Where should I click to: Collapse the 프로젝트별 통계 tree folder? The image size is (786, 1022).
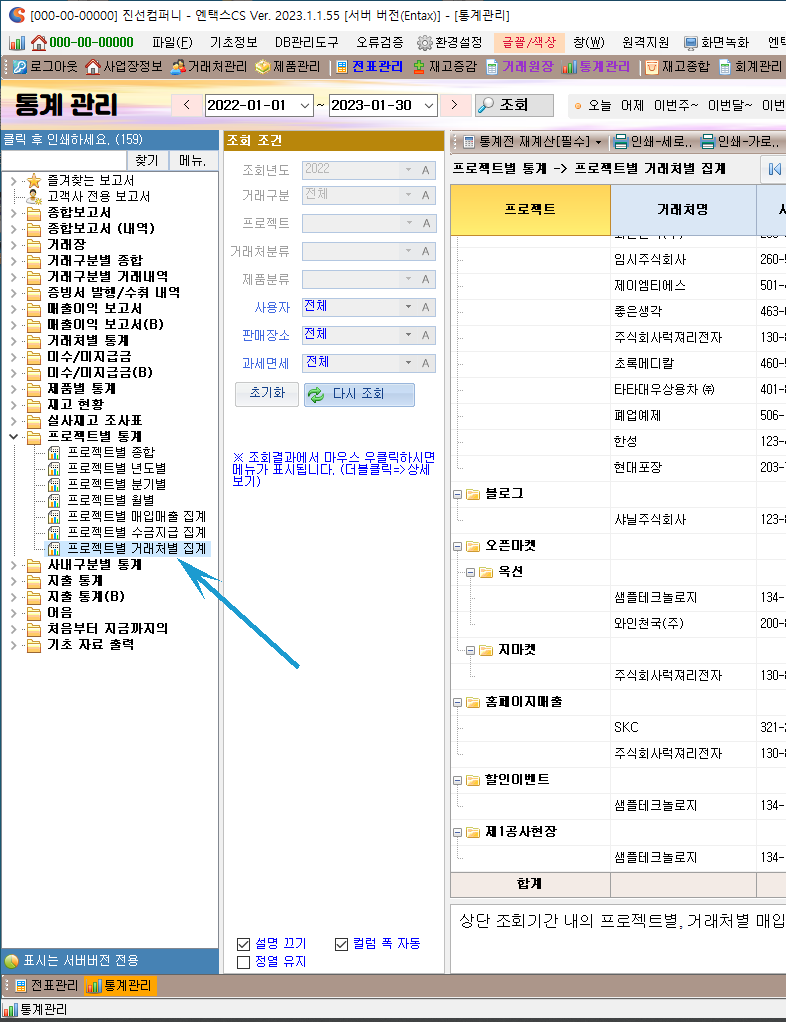click(14, 437)
